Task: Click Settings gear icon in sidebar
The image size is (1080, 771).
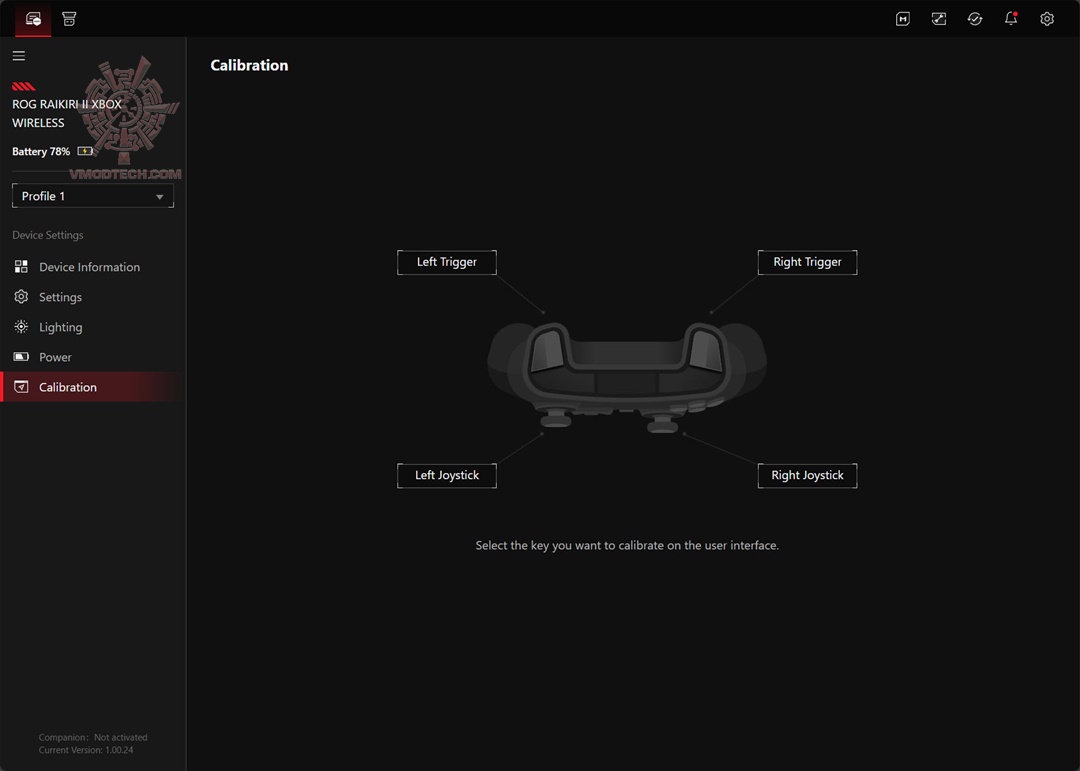Action: (21, 296)
